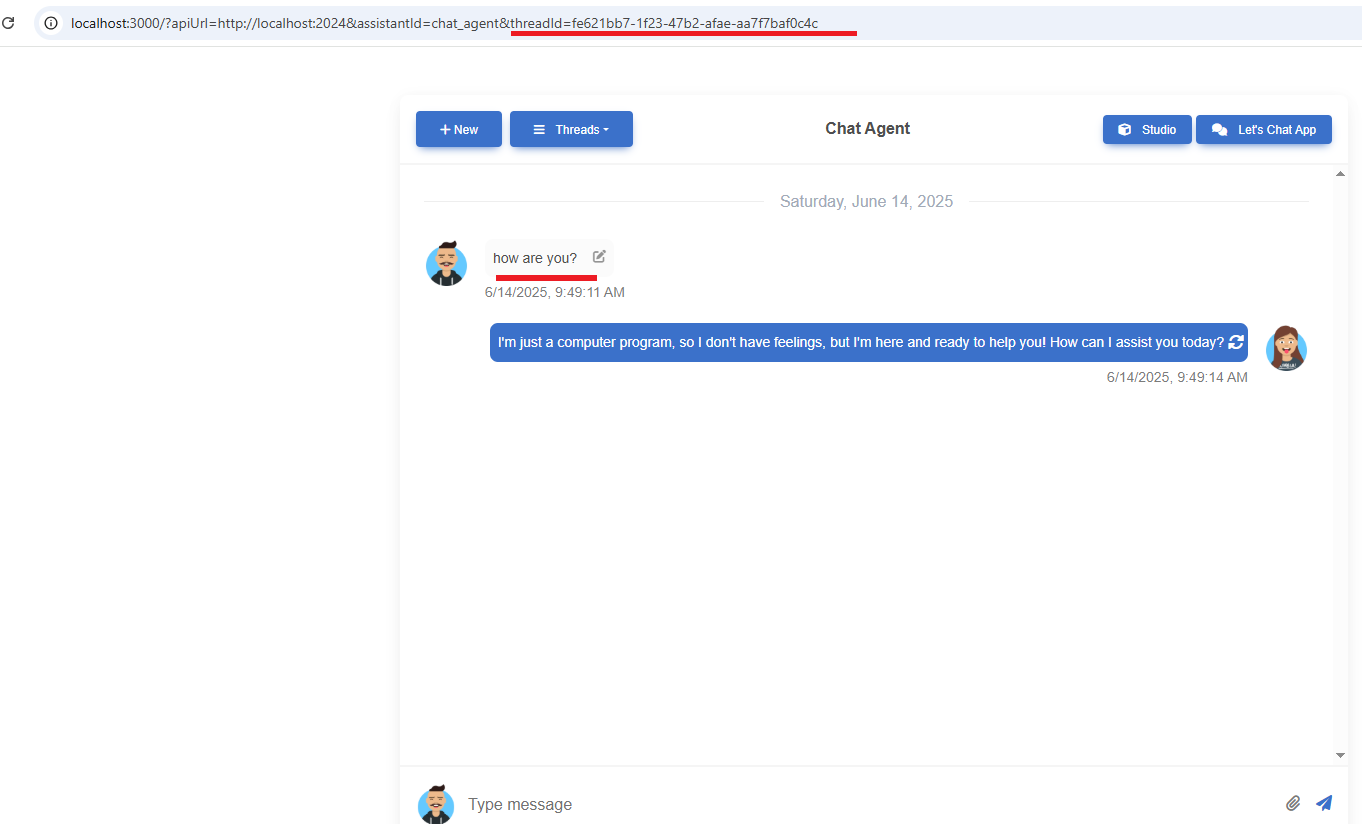Click the user avatar beside message input

click(436, 804)
